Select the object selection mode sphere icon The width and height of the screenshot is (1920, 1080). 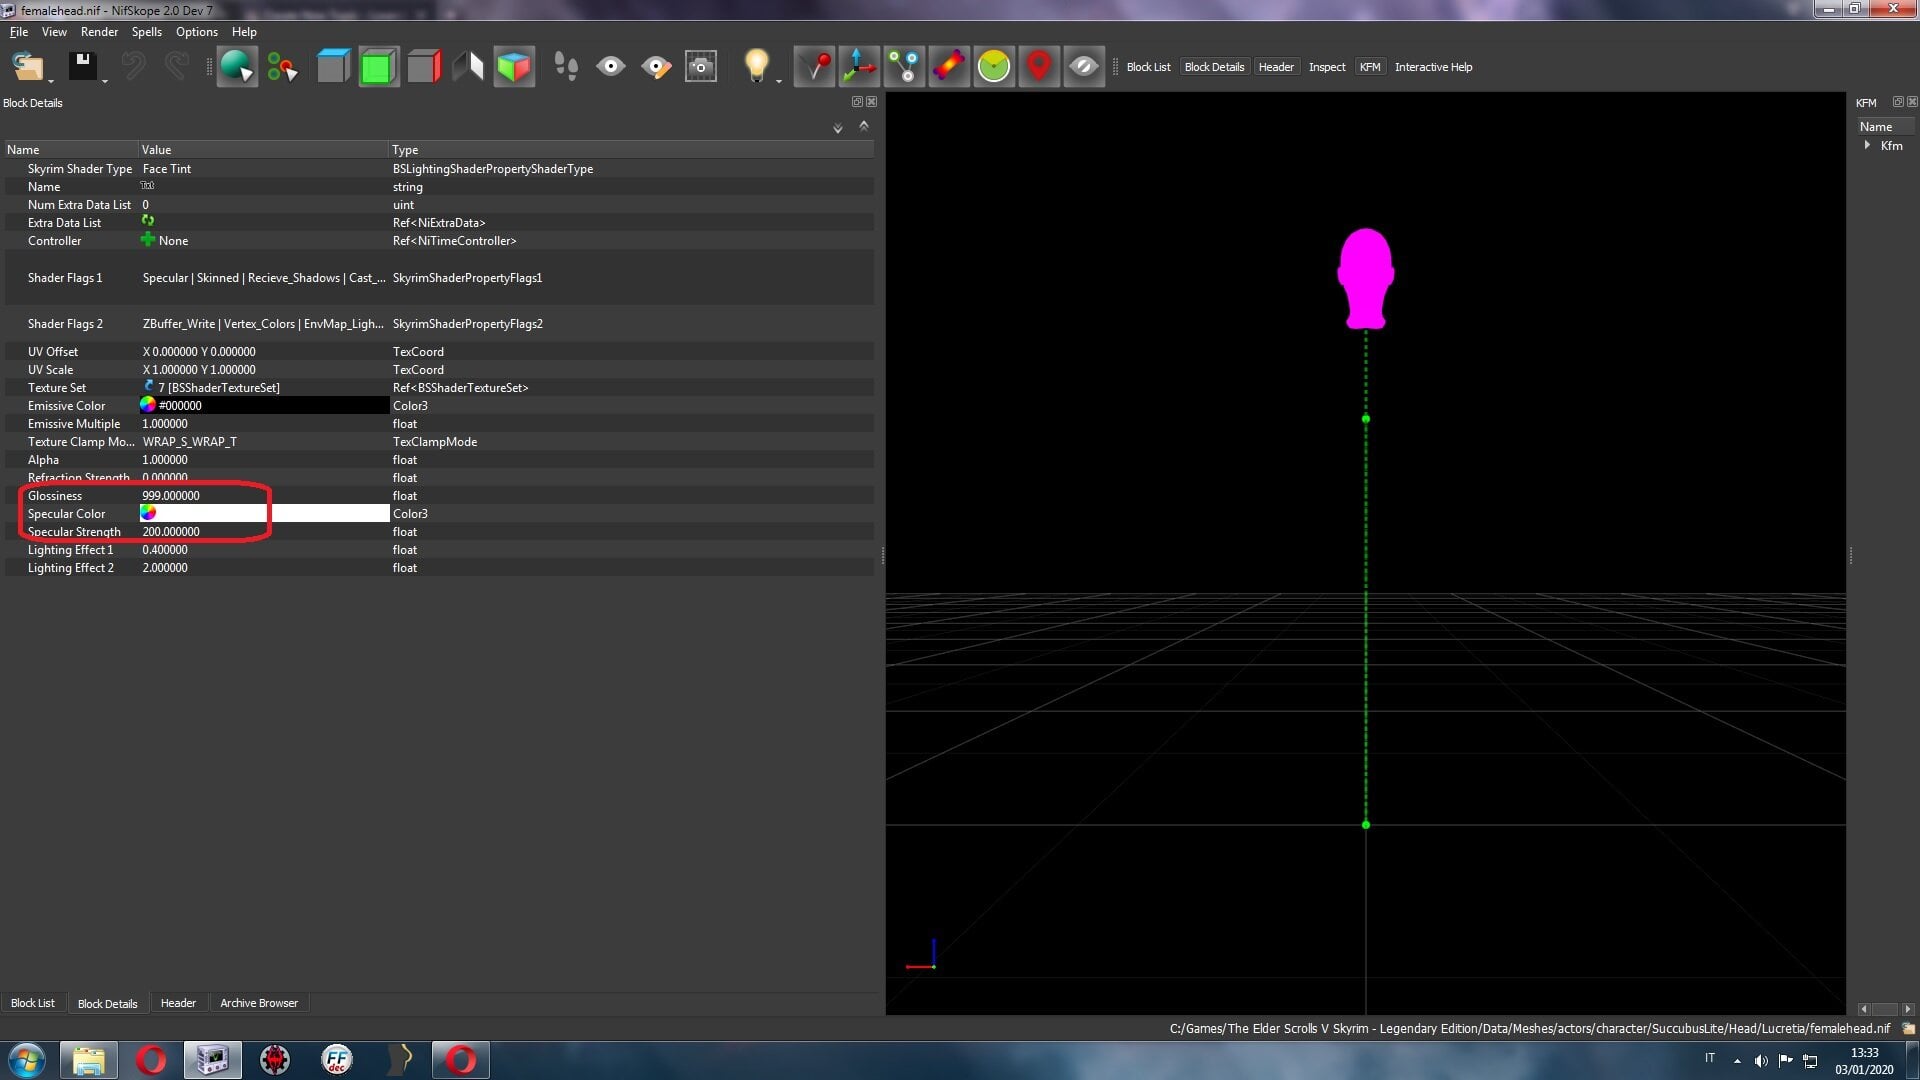tap(237, 67)
